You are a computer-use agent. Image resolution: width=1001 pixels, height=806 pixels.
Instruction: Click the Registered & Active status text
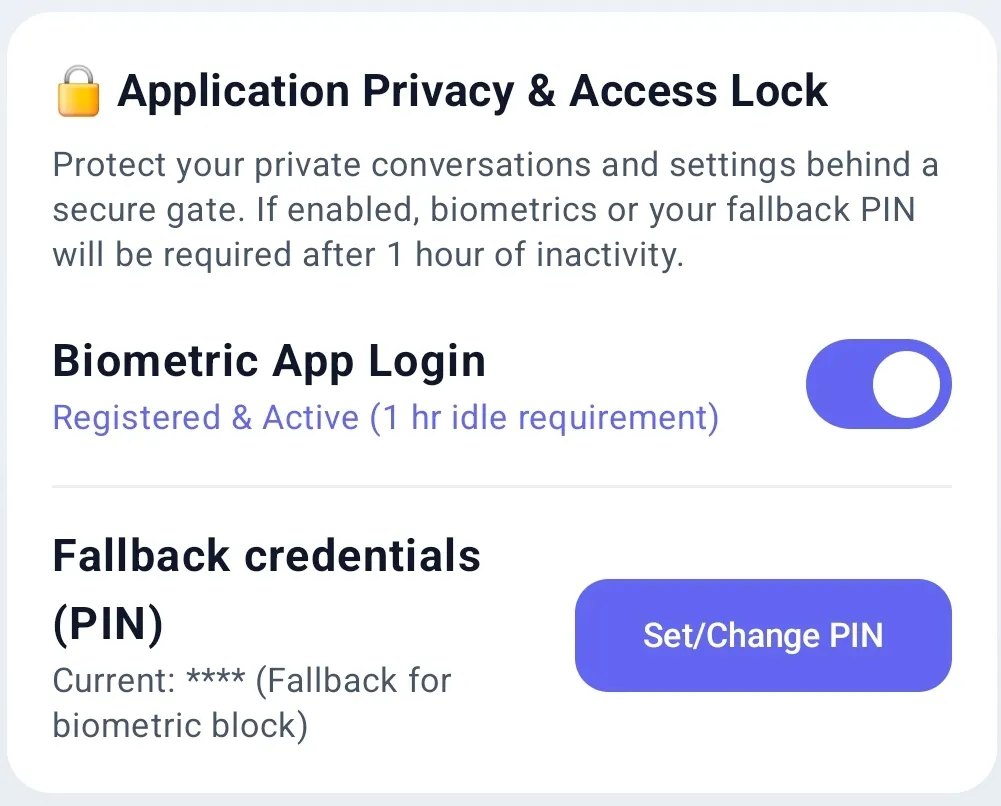(x=206, y=418)
